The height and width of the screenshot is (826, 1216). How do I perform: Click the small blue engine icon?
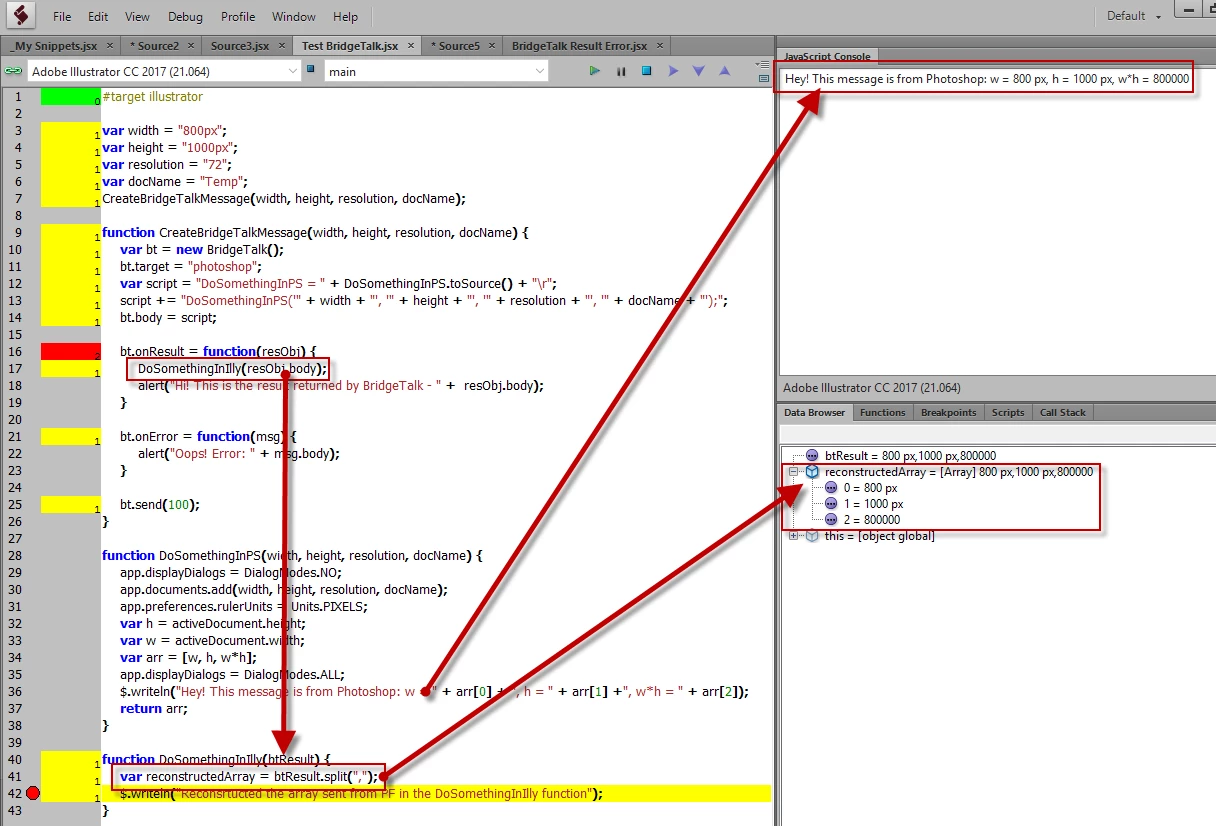tap(310, 70)
